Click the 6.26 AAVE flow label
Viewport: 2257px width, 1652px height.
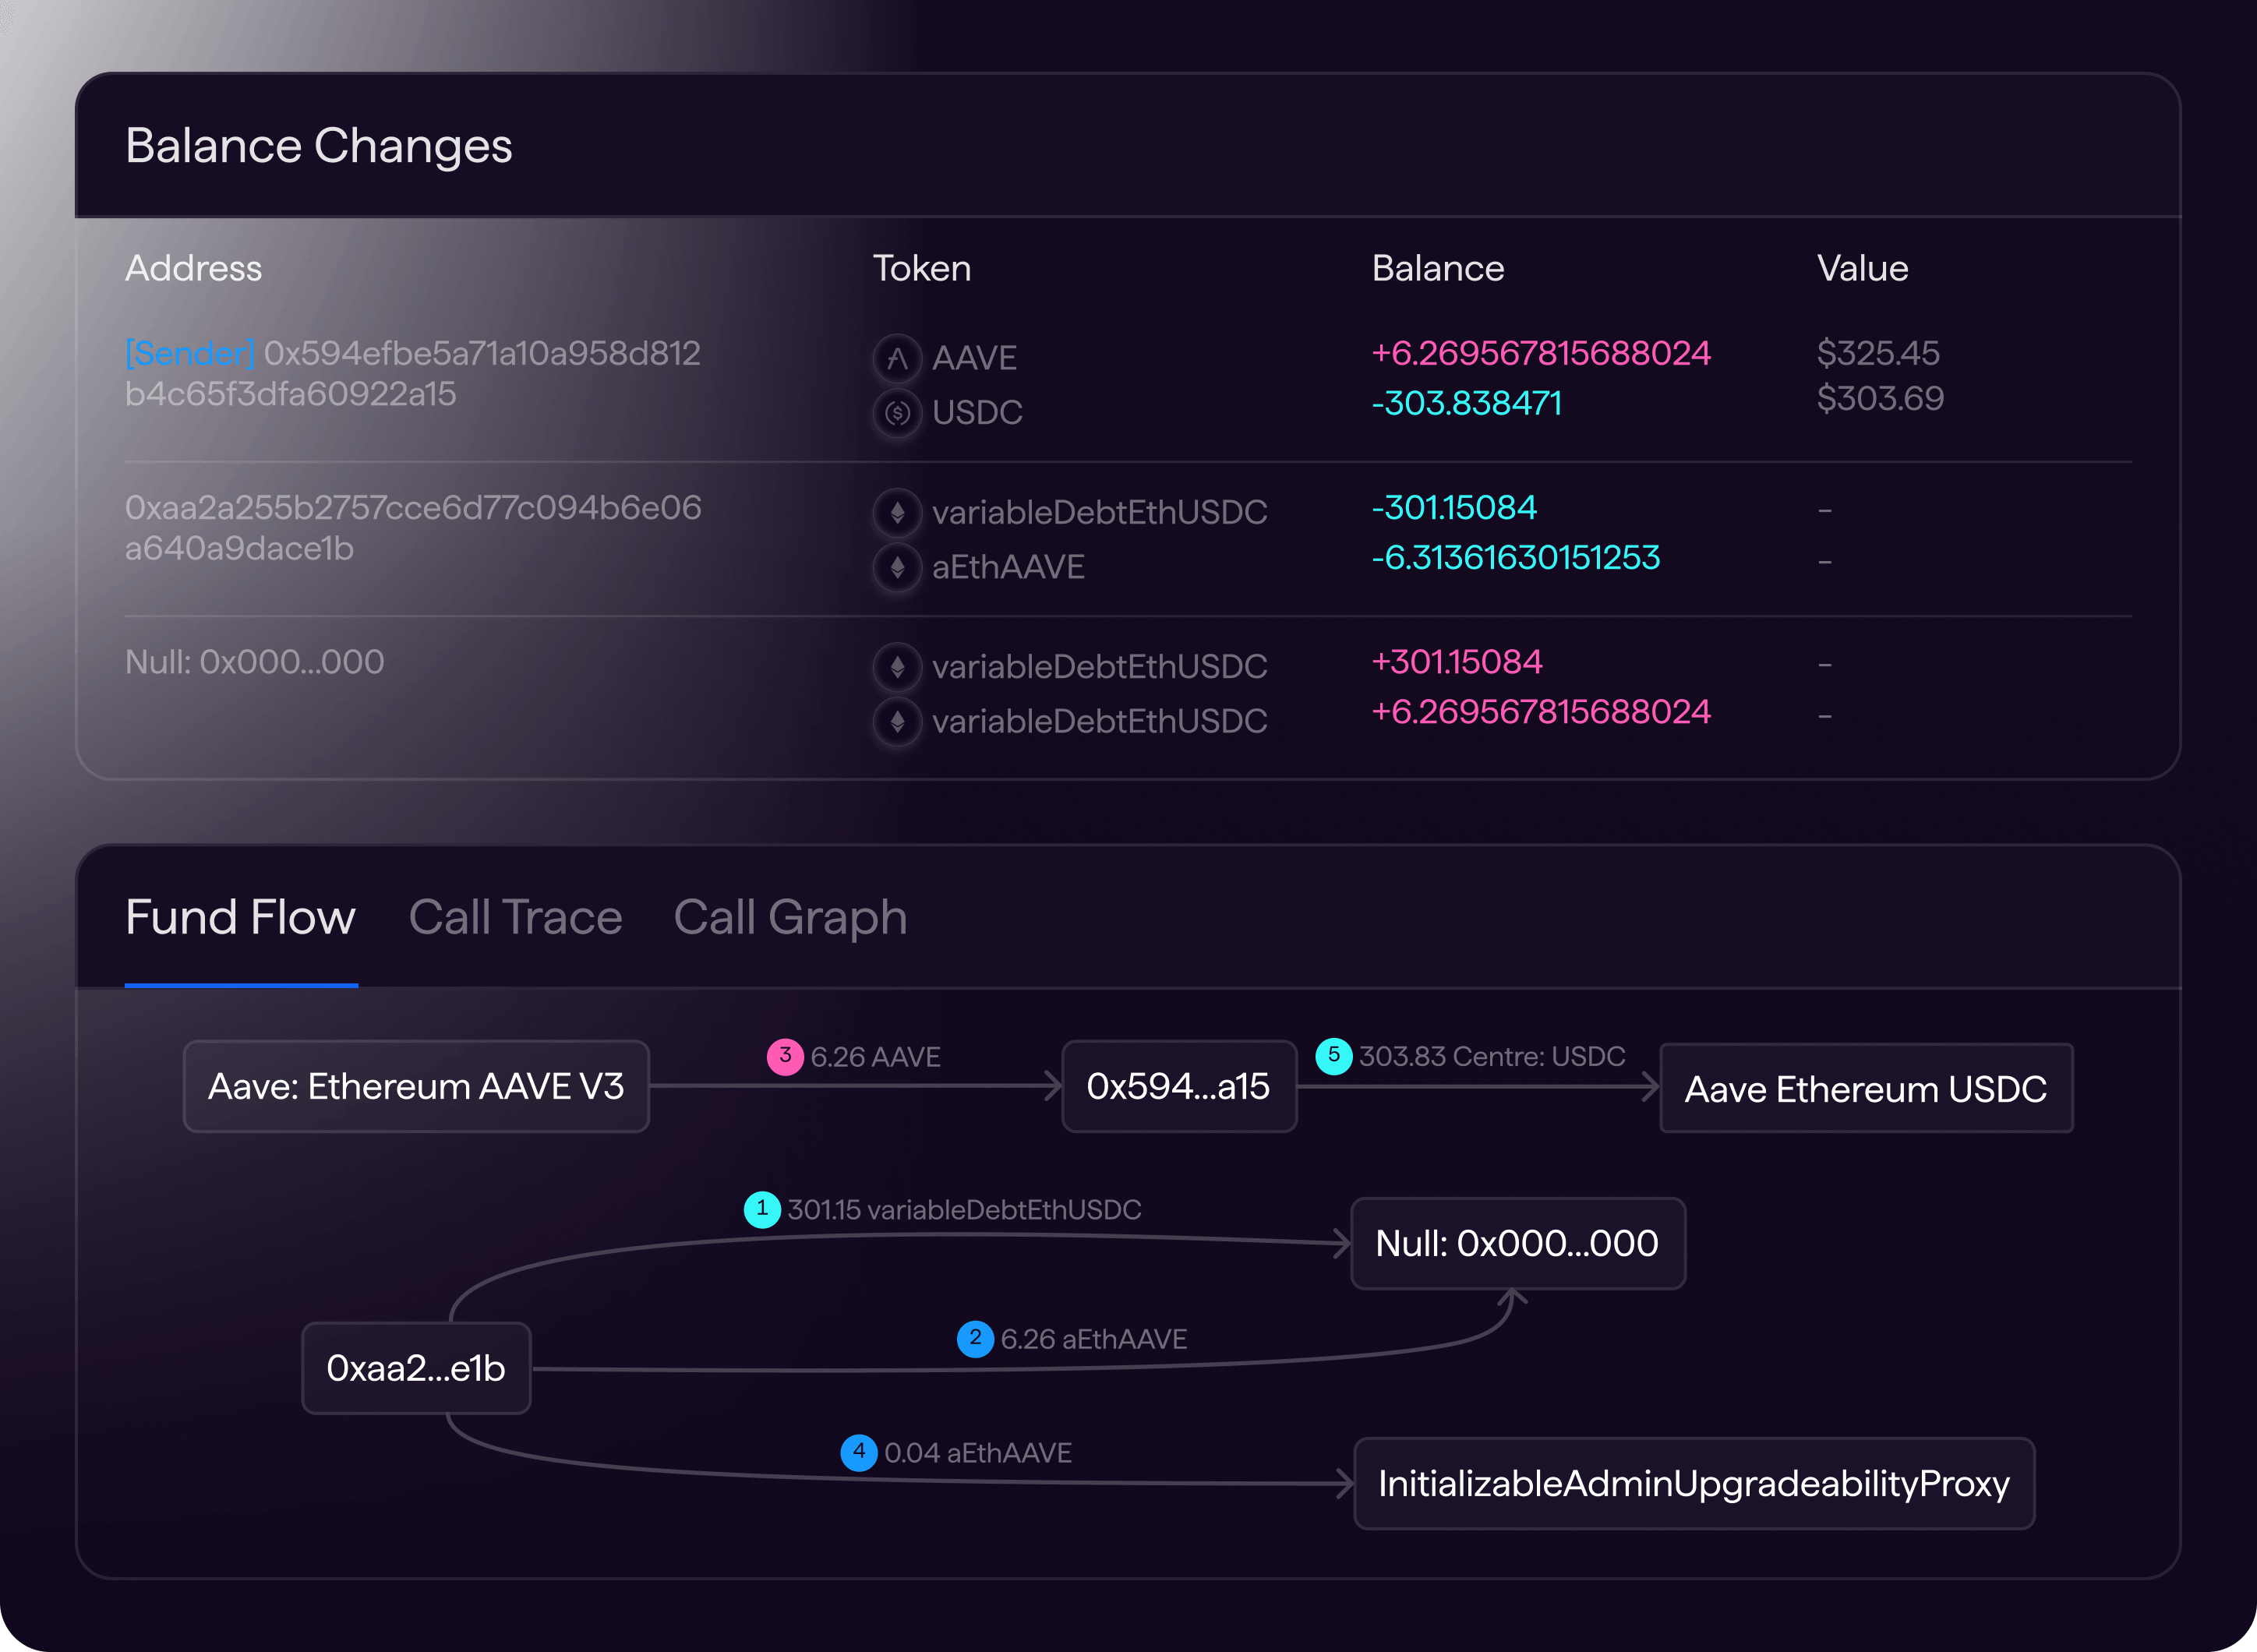[x=875, y=1057]
